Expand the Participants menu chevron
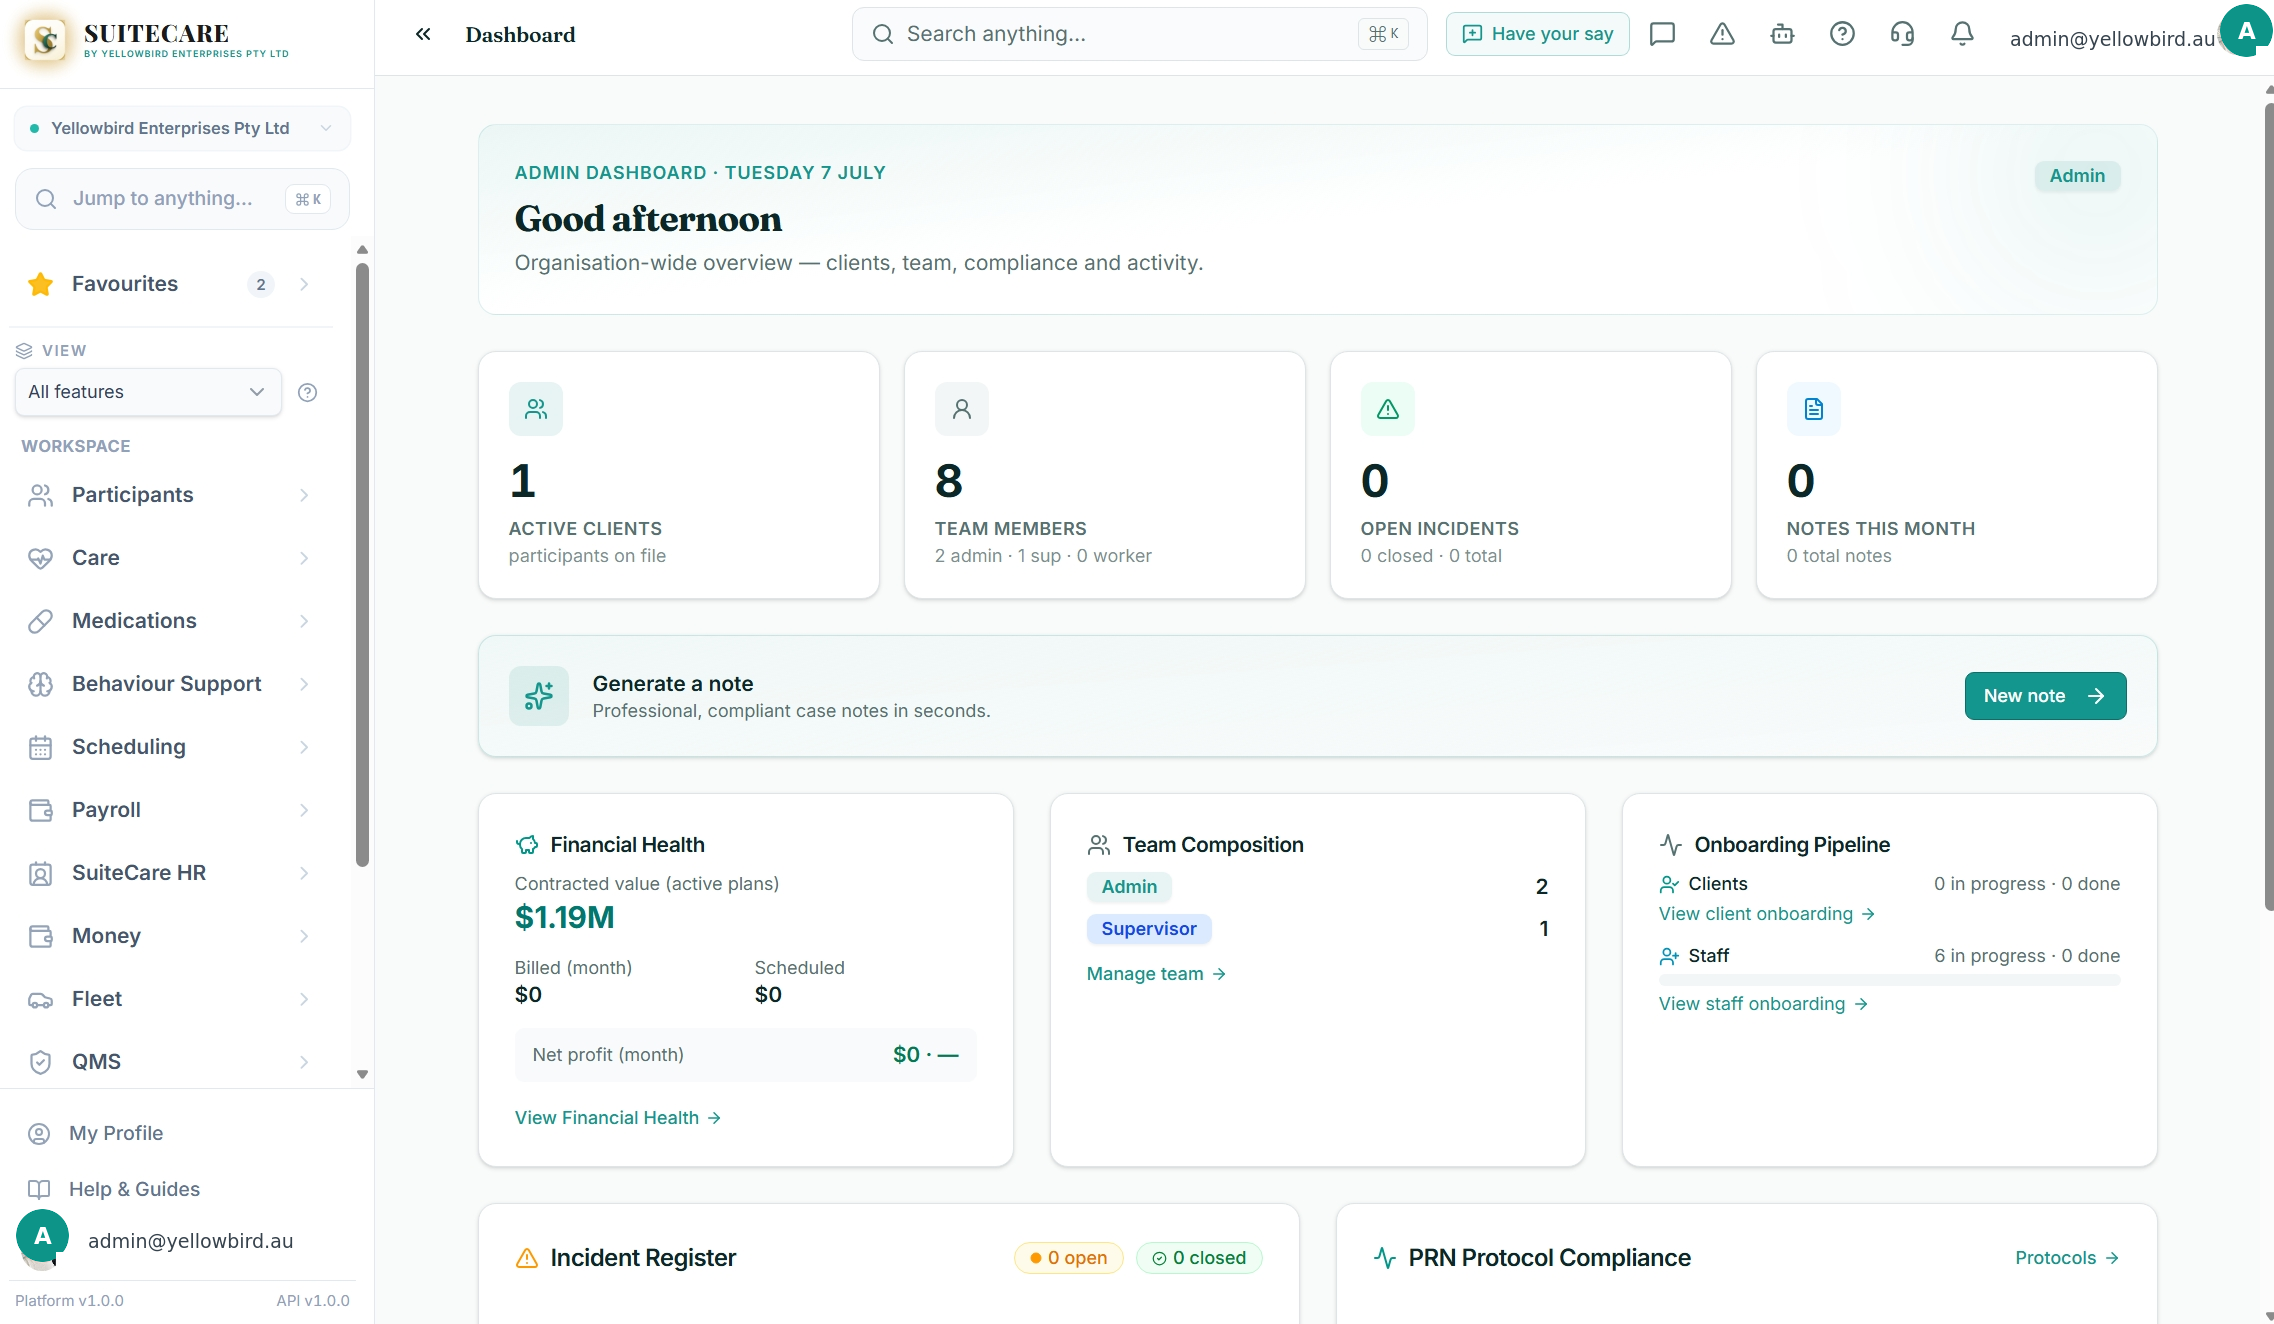The width and height of the screenshot is (2274, 1324). (304, 495)
